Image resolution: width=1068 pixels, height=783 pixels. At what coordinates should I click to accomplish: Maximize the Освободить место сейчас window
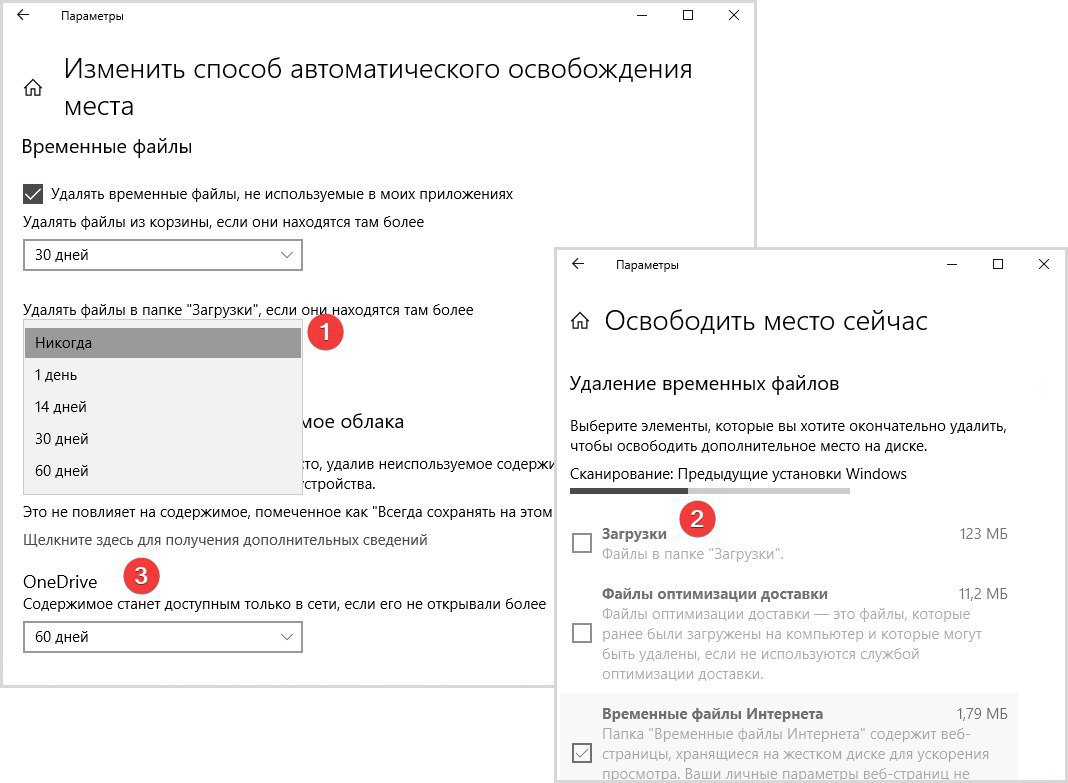point(998,264)
